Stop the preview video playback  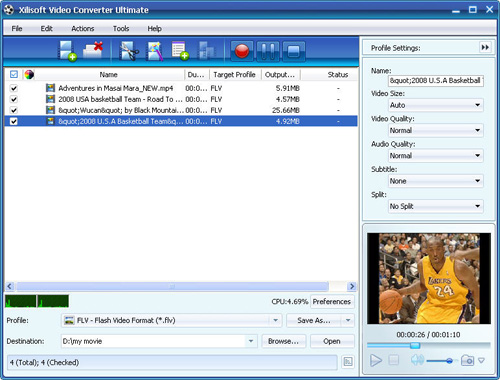[x=394, y=360]
